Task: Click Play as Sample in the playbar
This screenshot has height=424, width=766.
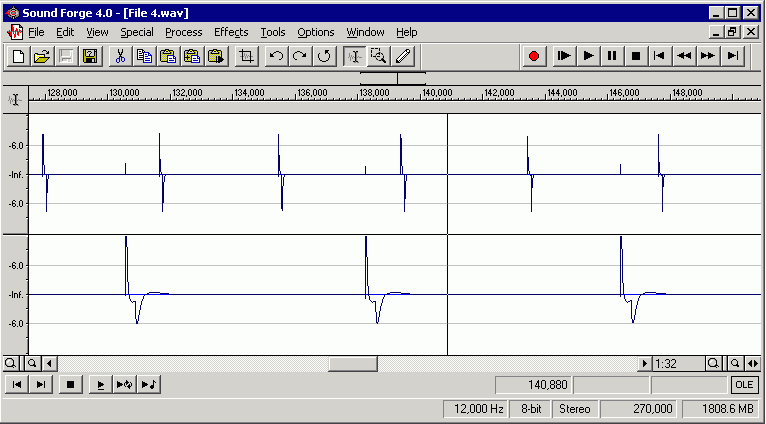Action: pos(149,384)
